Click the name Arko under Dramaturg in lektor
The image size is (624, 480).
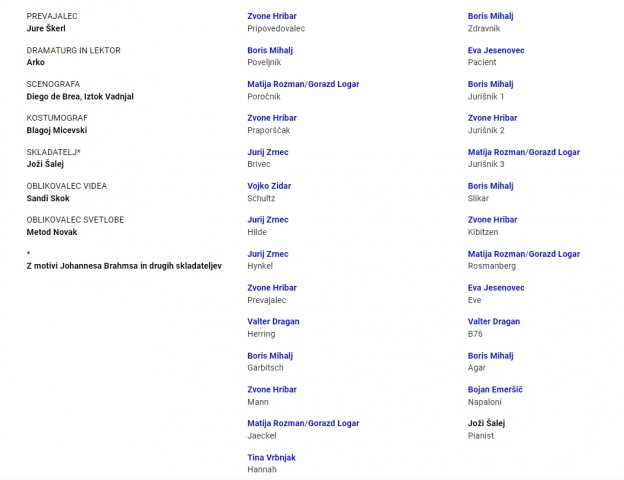[x=35, y=62]
